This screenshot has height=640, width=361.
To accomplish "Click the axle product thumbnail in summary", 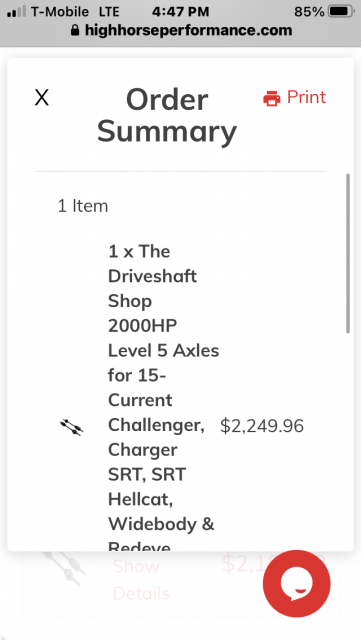I will point(71,427).
